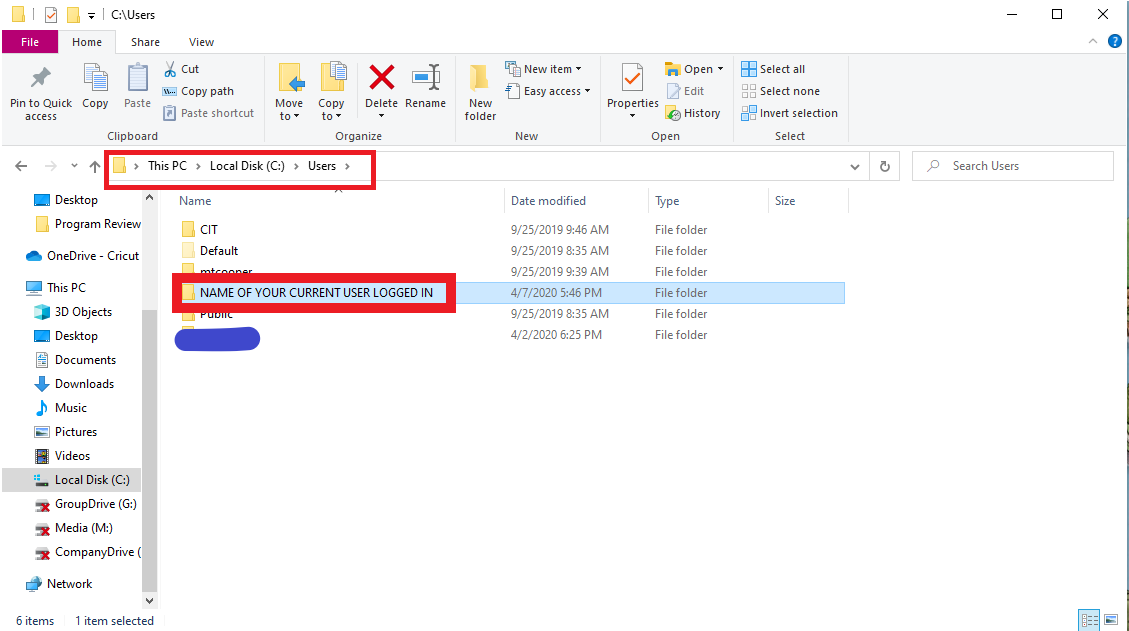Click Select all button
Screen dimensions: 1129x631
pos(773,69)
